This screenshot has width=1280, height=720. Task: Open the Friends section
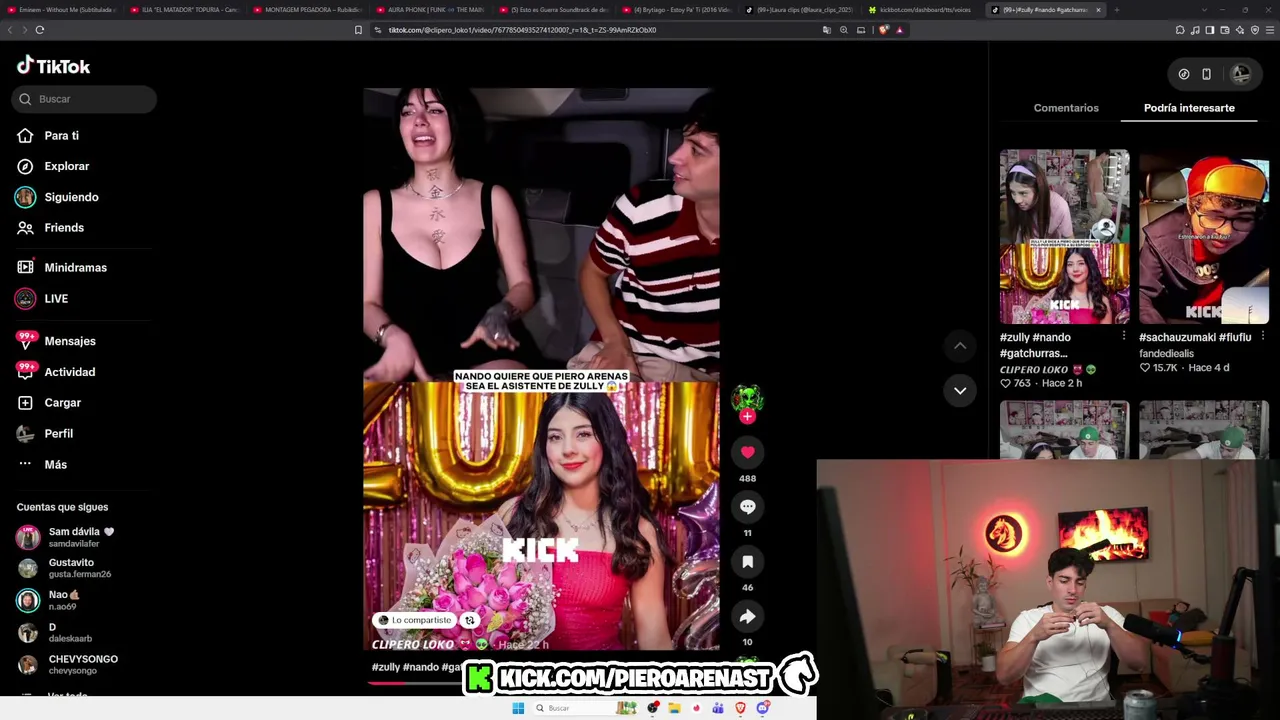pos(51,228)
